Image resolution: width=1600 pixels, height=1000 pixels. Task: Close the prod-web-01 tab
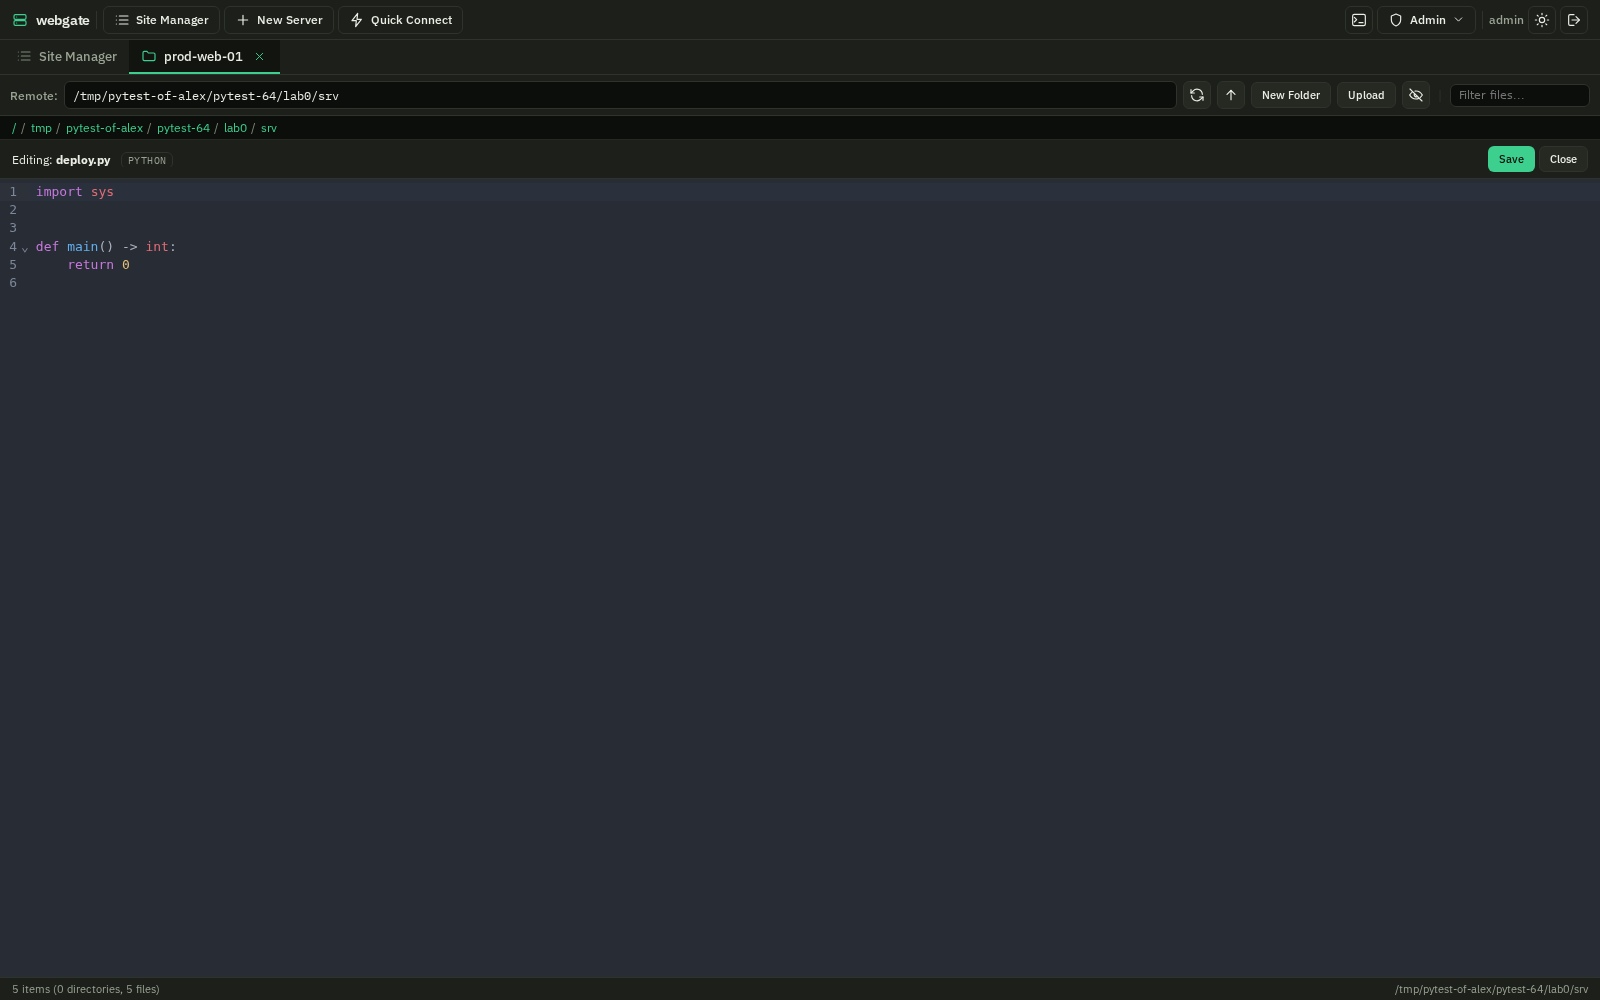[259, 56]
